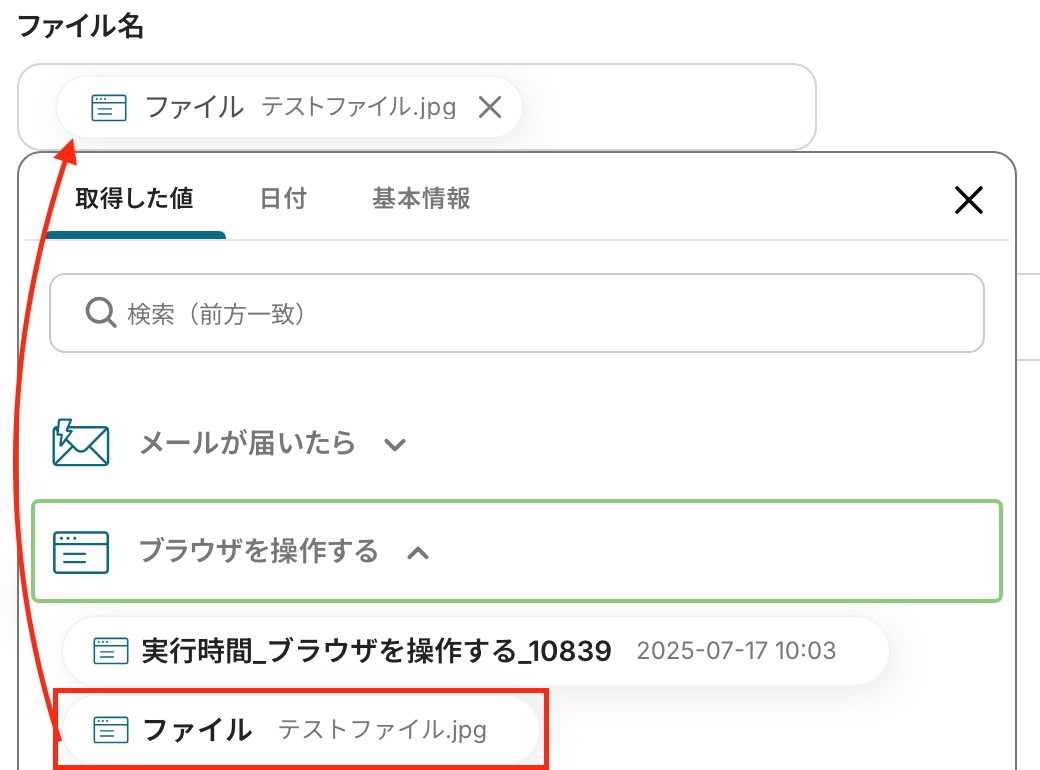Click the magnifier search icon
1040x770 pixels.
(101, 314)
